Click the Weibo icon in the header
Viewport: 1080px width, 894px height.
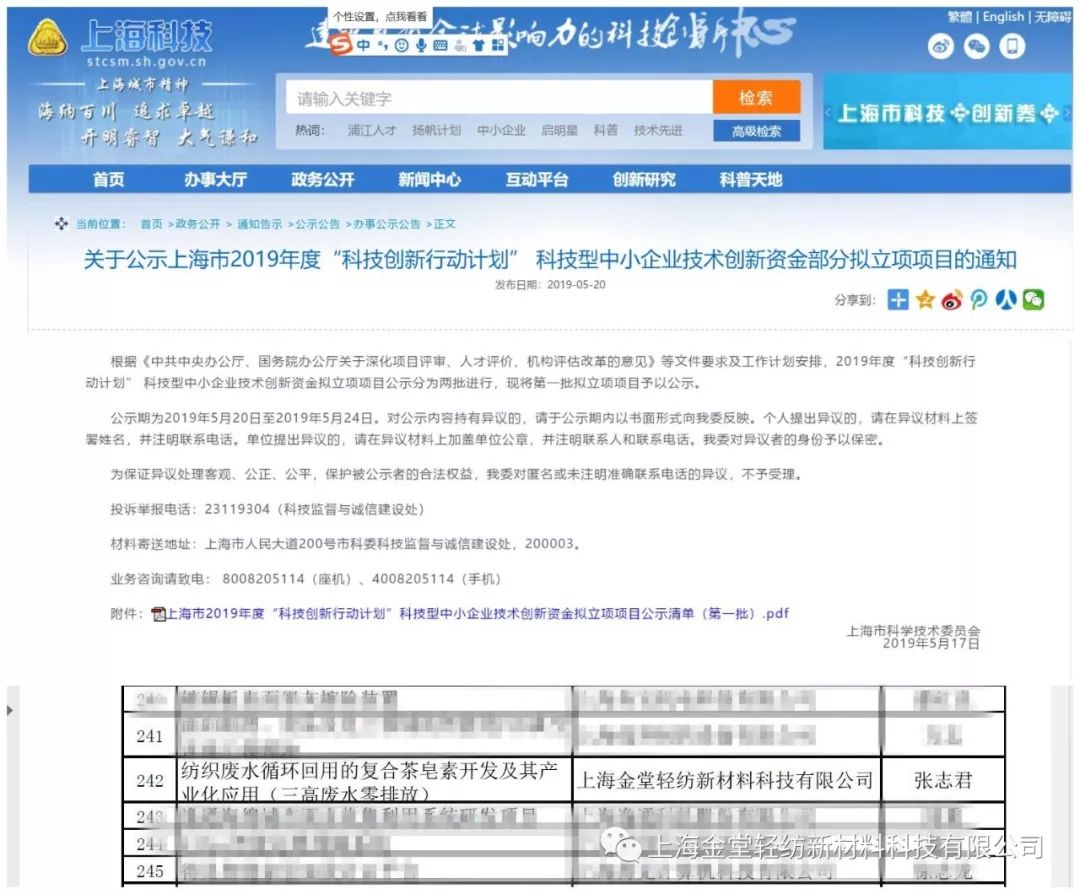pos(941,46)
